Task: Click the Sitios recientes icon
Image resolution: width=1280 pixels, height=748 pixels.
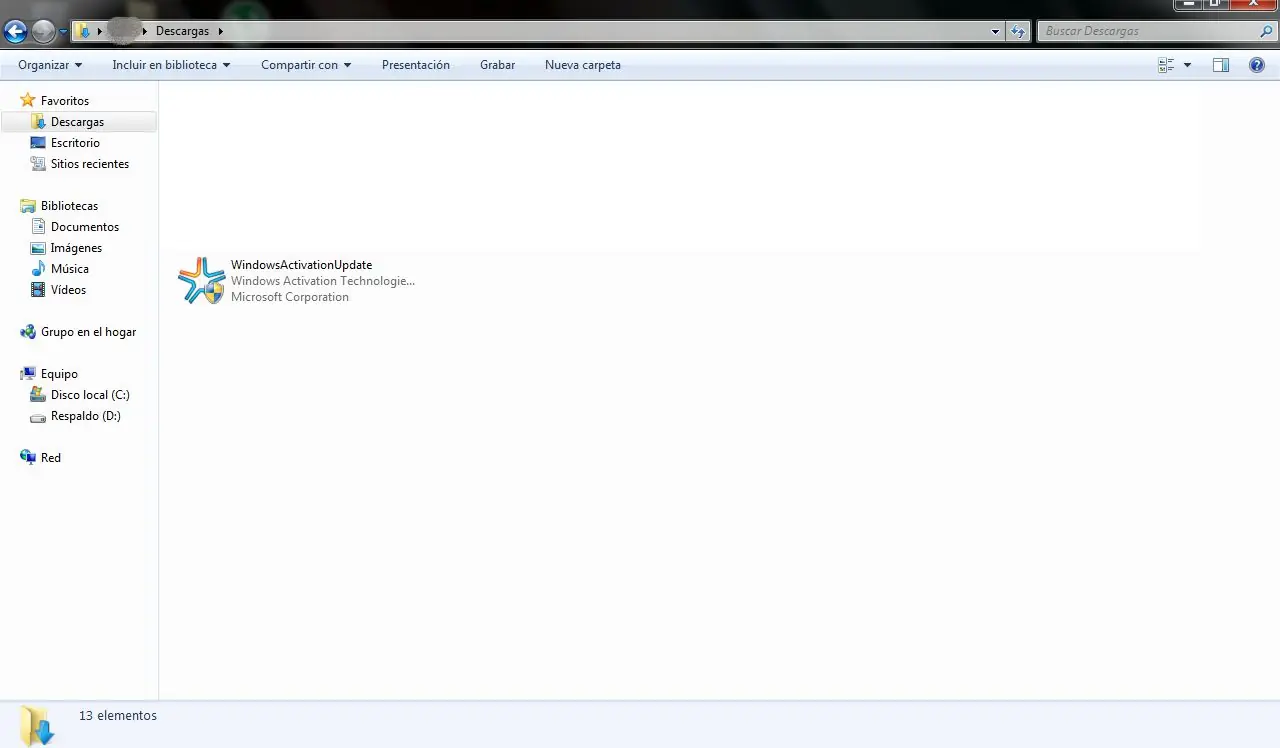Action: [x=38, y=163]
